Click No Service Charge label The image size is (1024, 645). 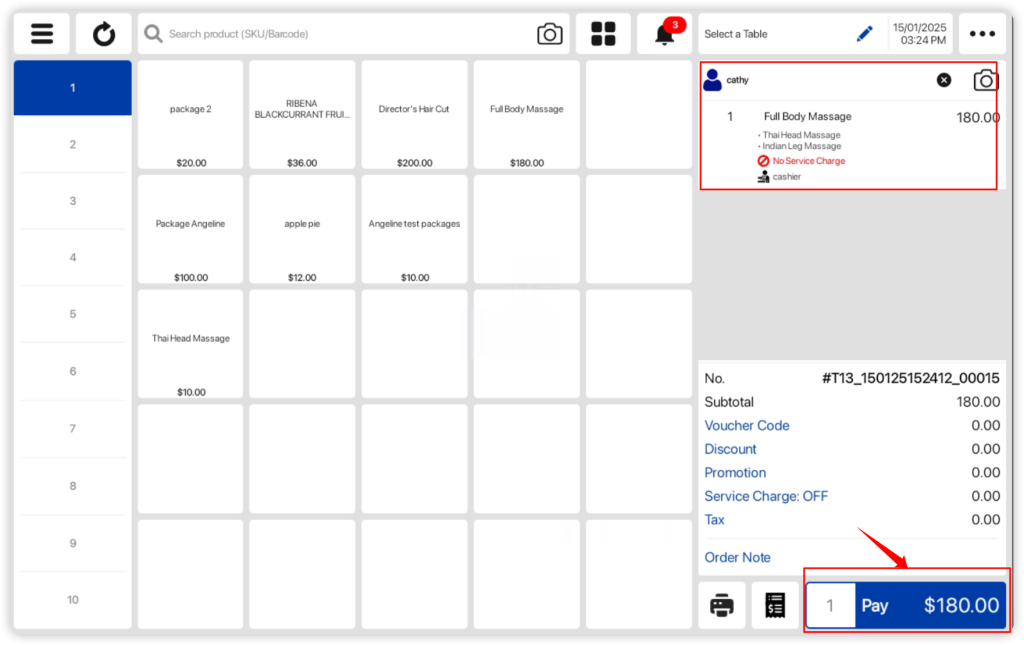pyautogui.click(x=808, y=161)
